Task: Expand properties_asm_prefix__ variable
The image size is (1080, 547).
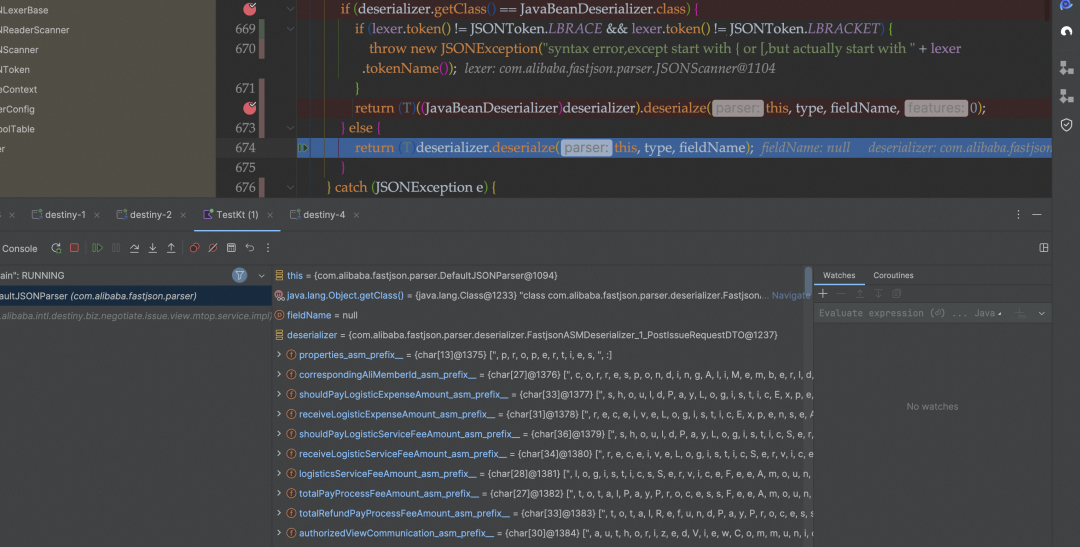Action: pos(279,355)
